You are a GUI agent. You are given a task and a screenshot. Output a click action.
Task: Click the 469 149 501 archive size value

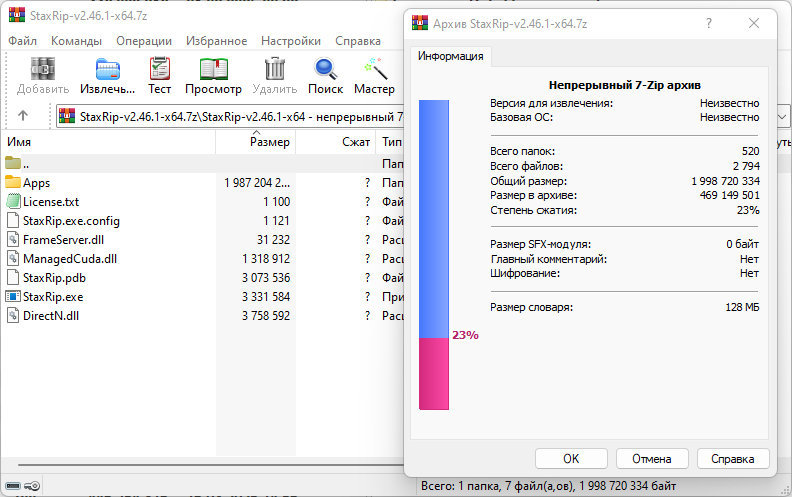pyautogui.click(x=729, y=195)
